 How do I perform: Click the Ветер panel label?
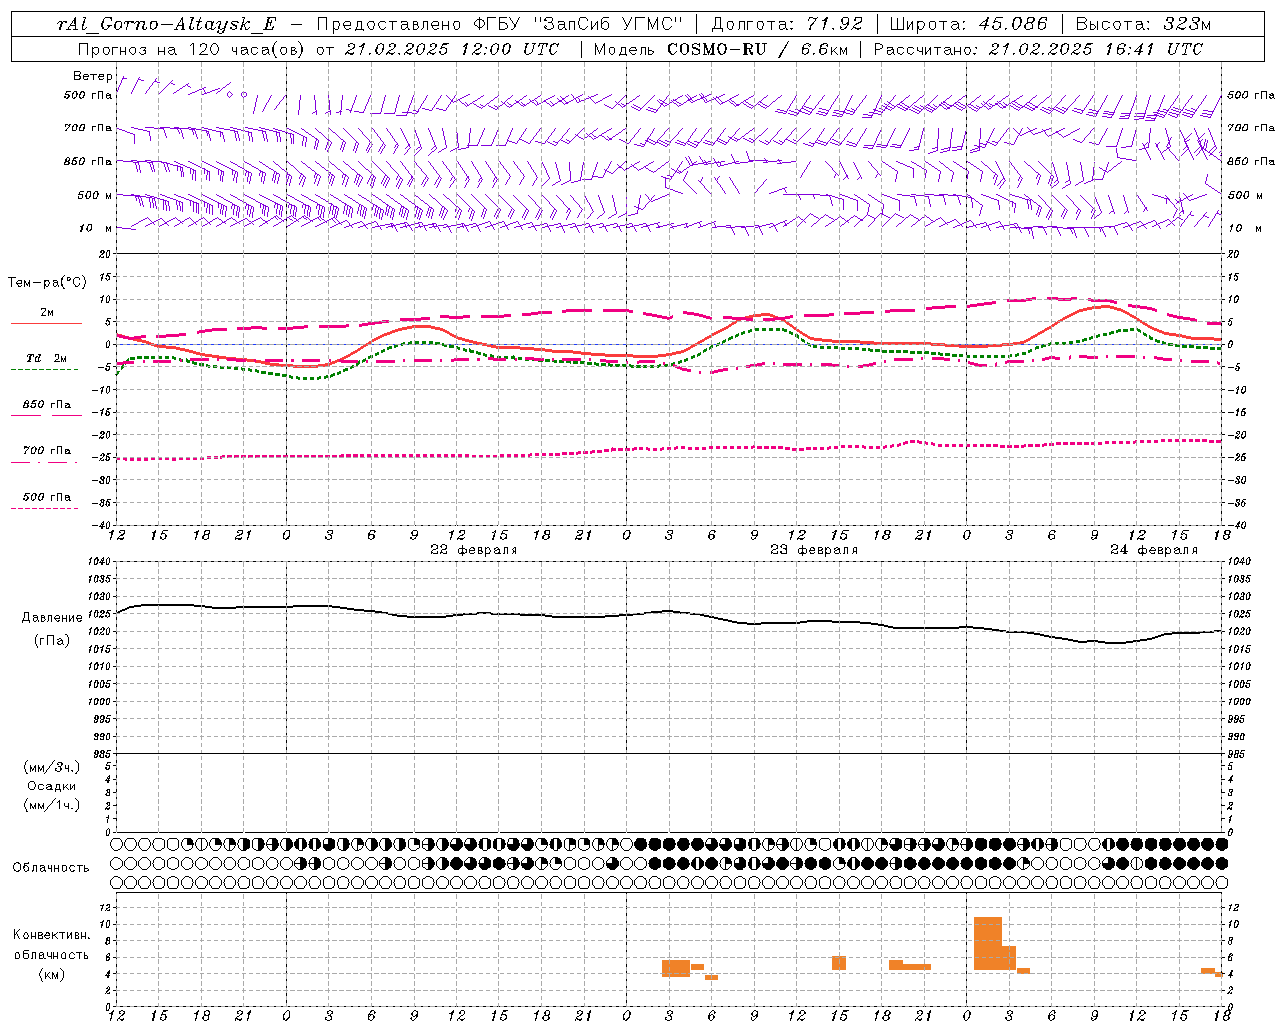point(92,76)
